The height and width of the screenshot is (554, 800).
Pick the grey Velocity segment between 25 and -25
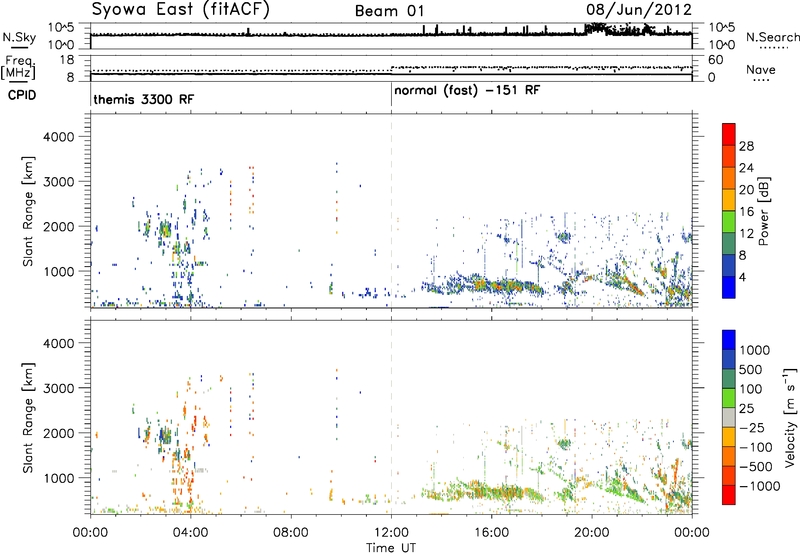click(x=729, y=417)
